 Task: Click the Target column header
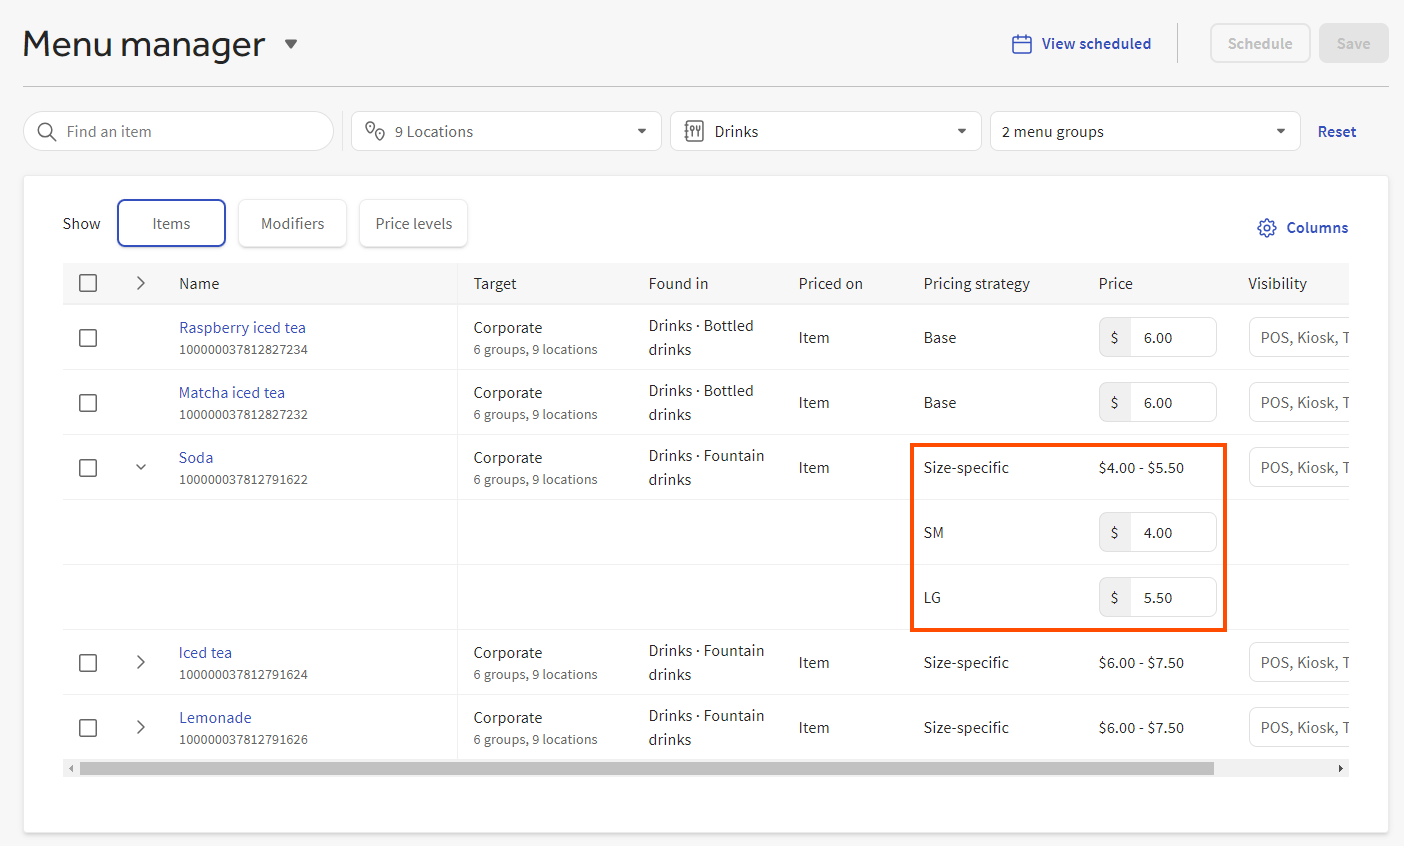tap(495, 284)
